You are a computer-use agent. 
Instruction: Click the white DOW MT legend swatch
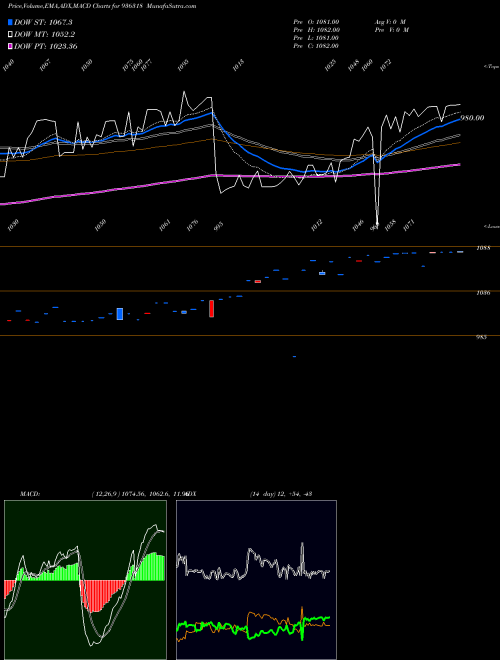point(10,34)
